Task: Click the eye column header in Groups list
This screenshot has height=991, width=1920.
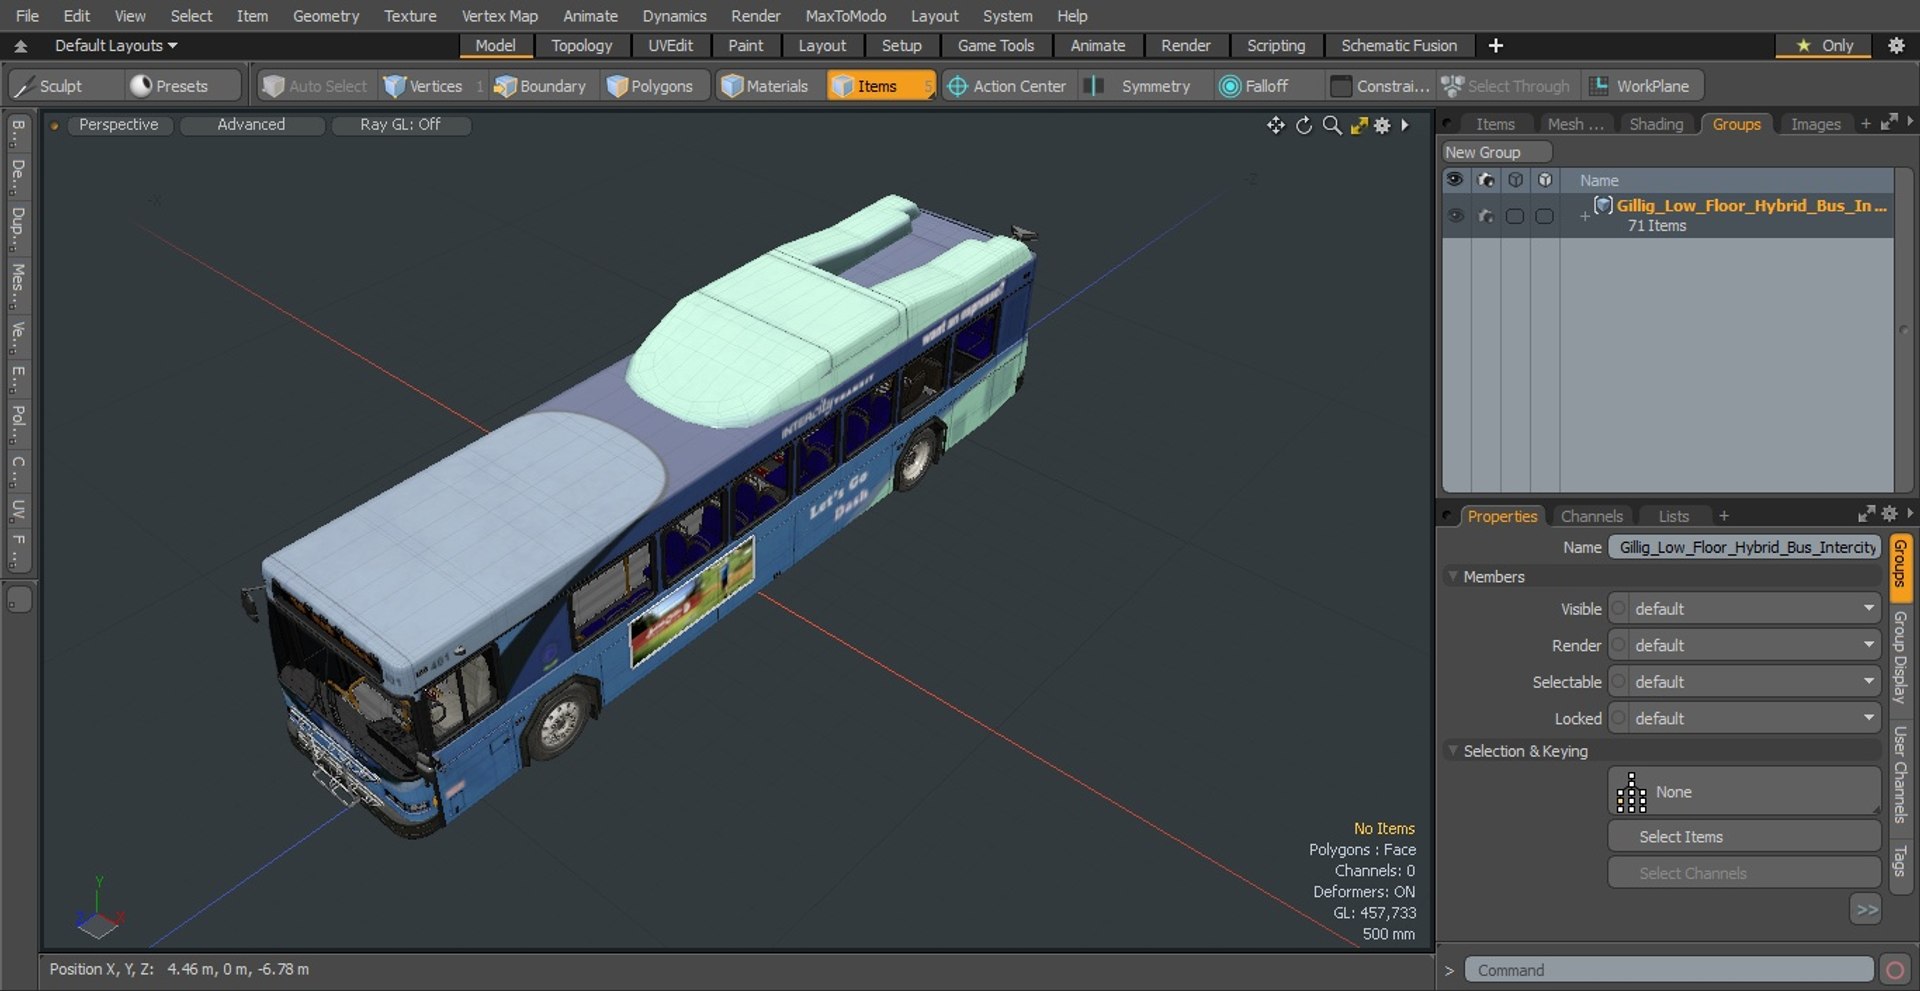Action: coord(1455,180)
